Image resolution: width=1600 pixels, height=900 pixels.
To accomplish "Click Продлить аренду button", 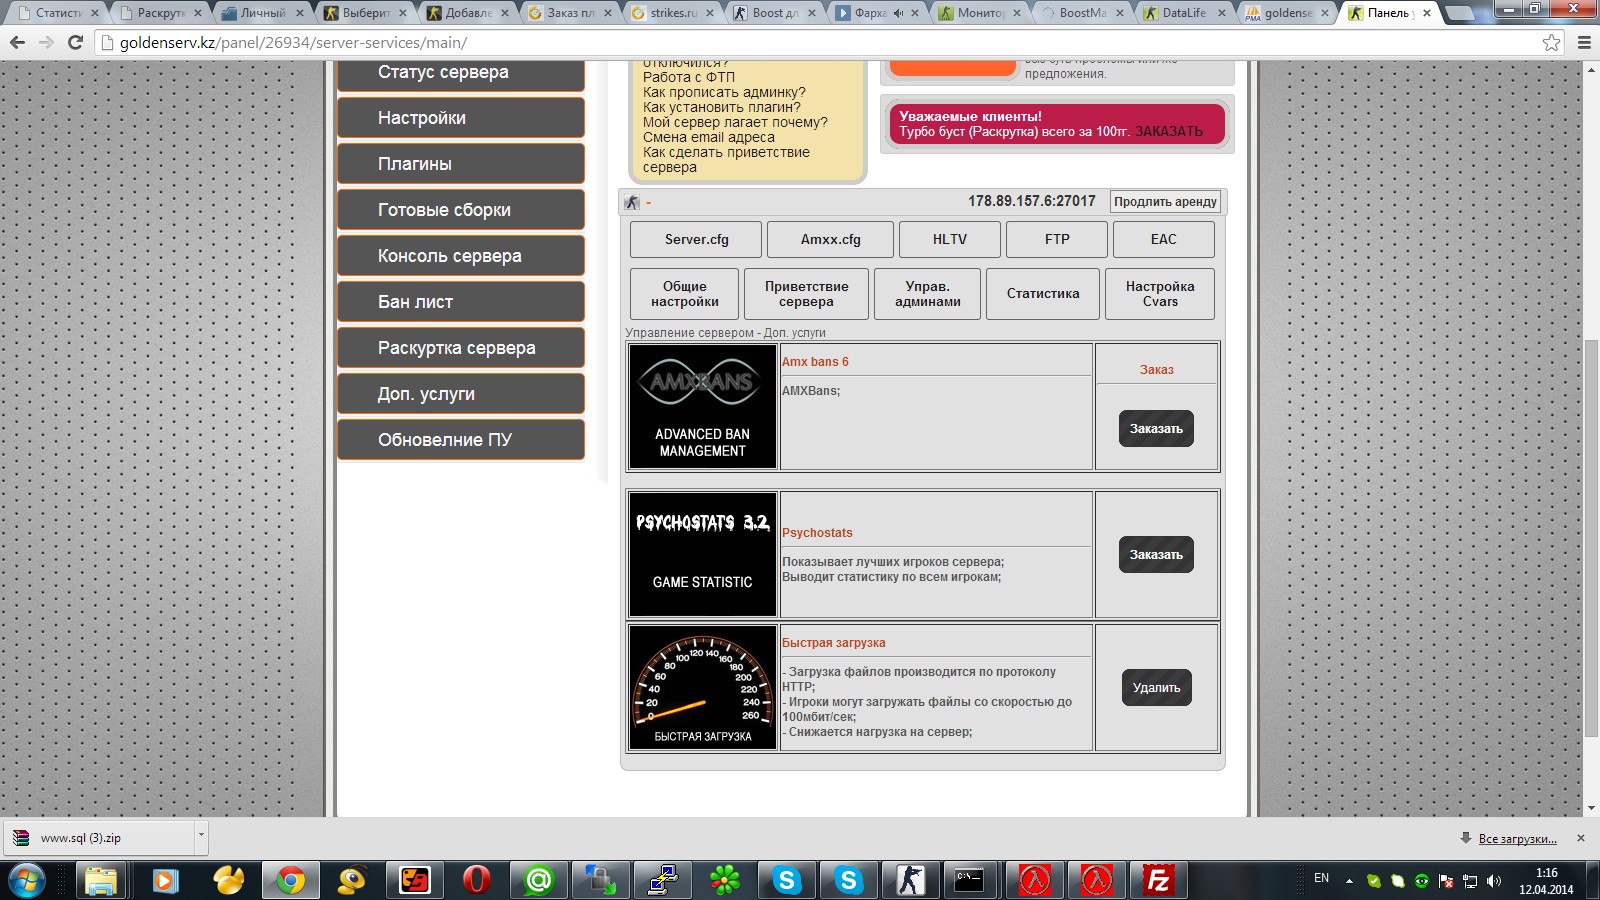I will pos(1165,202).
